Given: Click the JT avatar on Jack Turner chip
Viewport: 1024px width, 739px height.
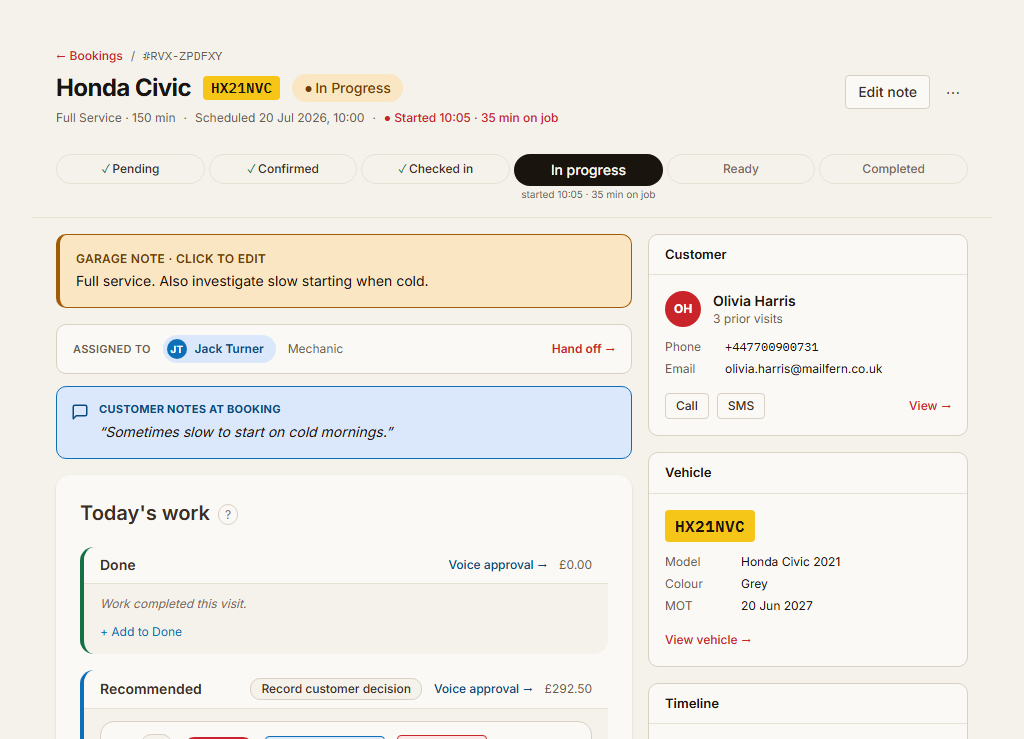Looking at the screenshot, I should click(x=177, y=349).
